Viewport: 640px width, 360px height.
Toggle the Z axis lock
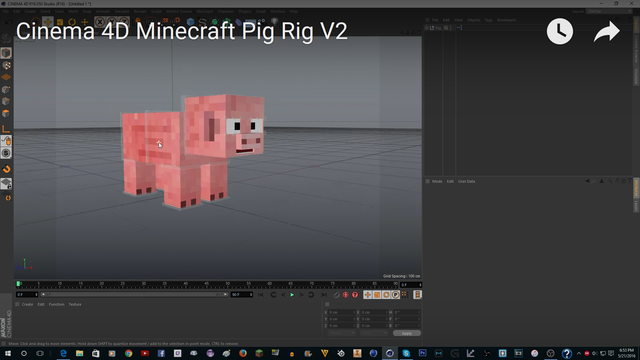pos(124,22)
